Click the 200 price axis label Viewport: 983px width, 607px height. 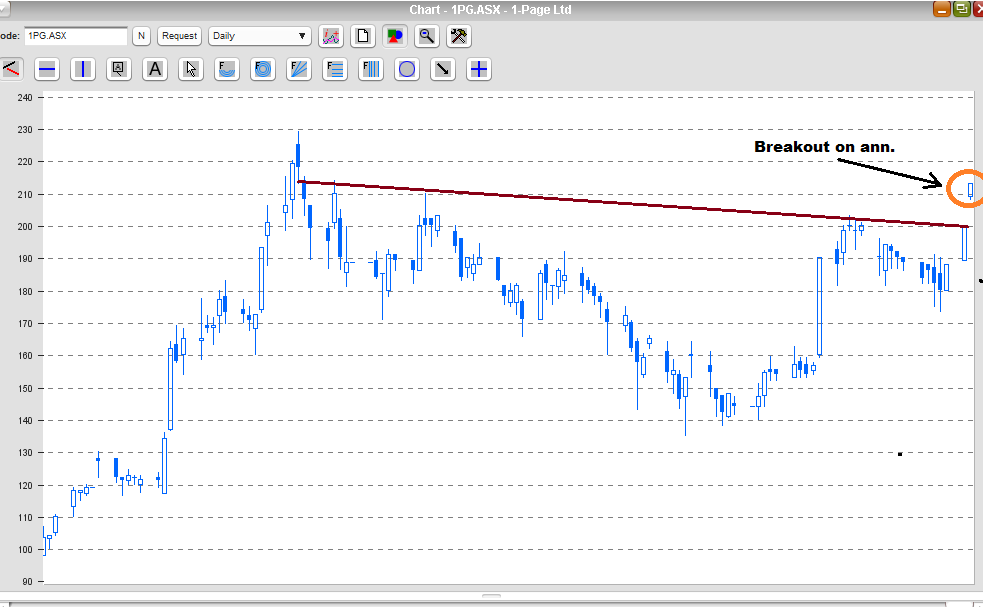[25, 226]
